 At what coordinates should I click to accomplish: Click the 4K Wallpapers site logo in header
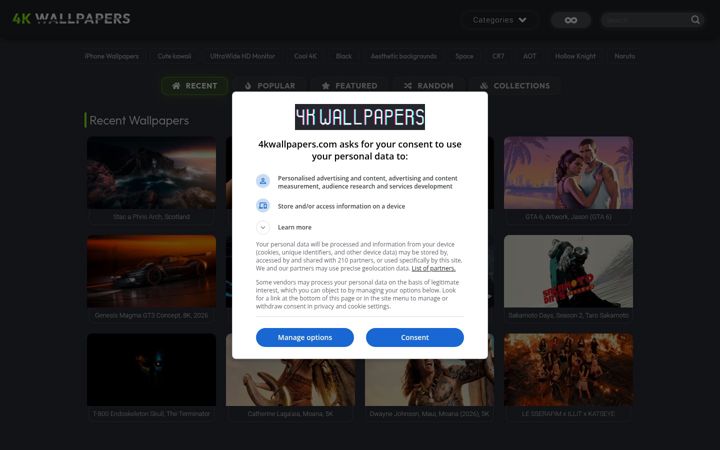tap(71, 18)
